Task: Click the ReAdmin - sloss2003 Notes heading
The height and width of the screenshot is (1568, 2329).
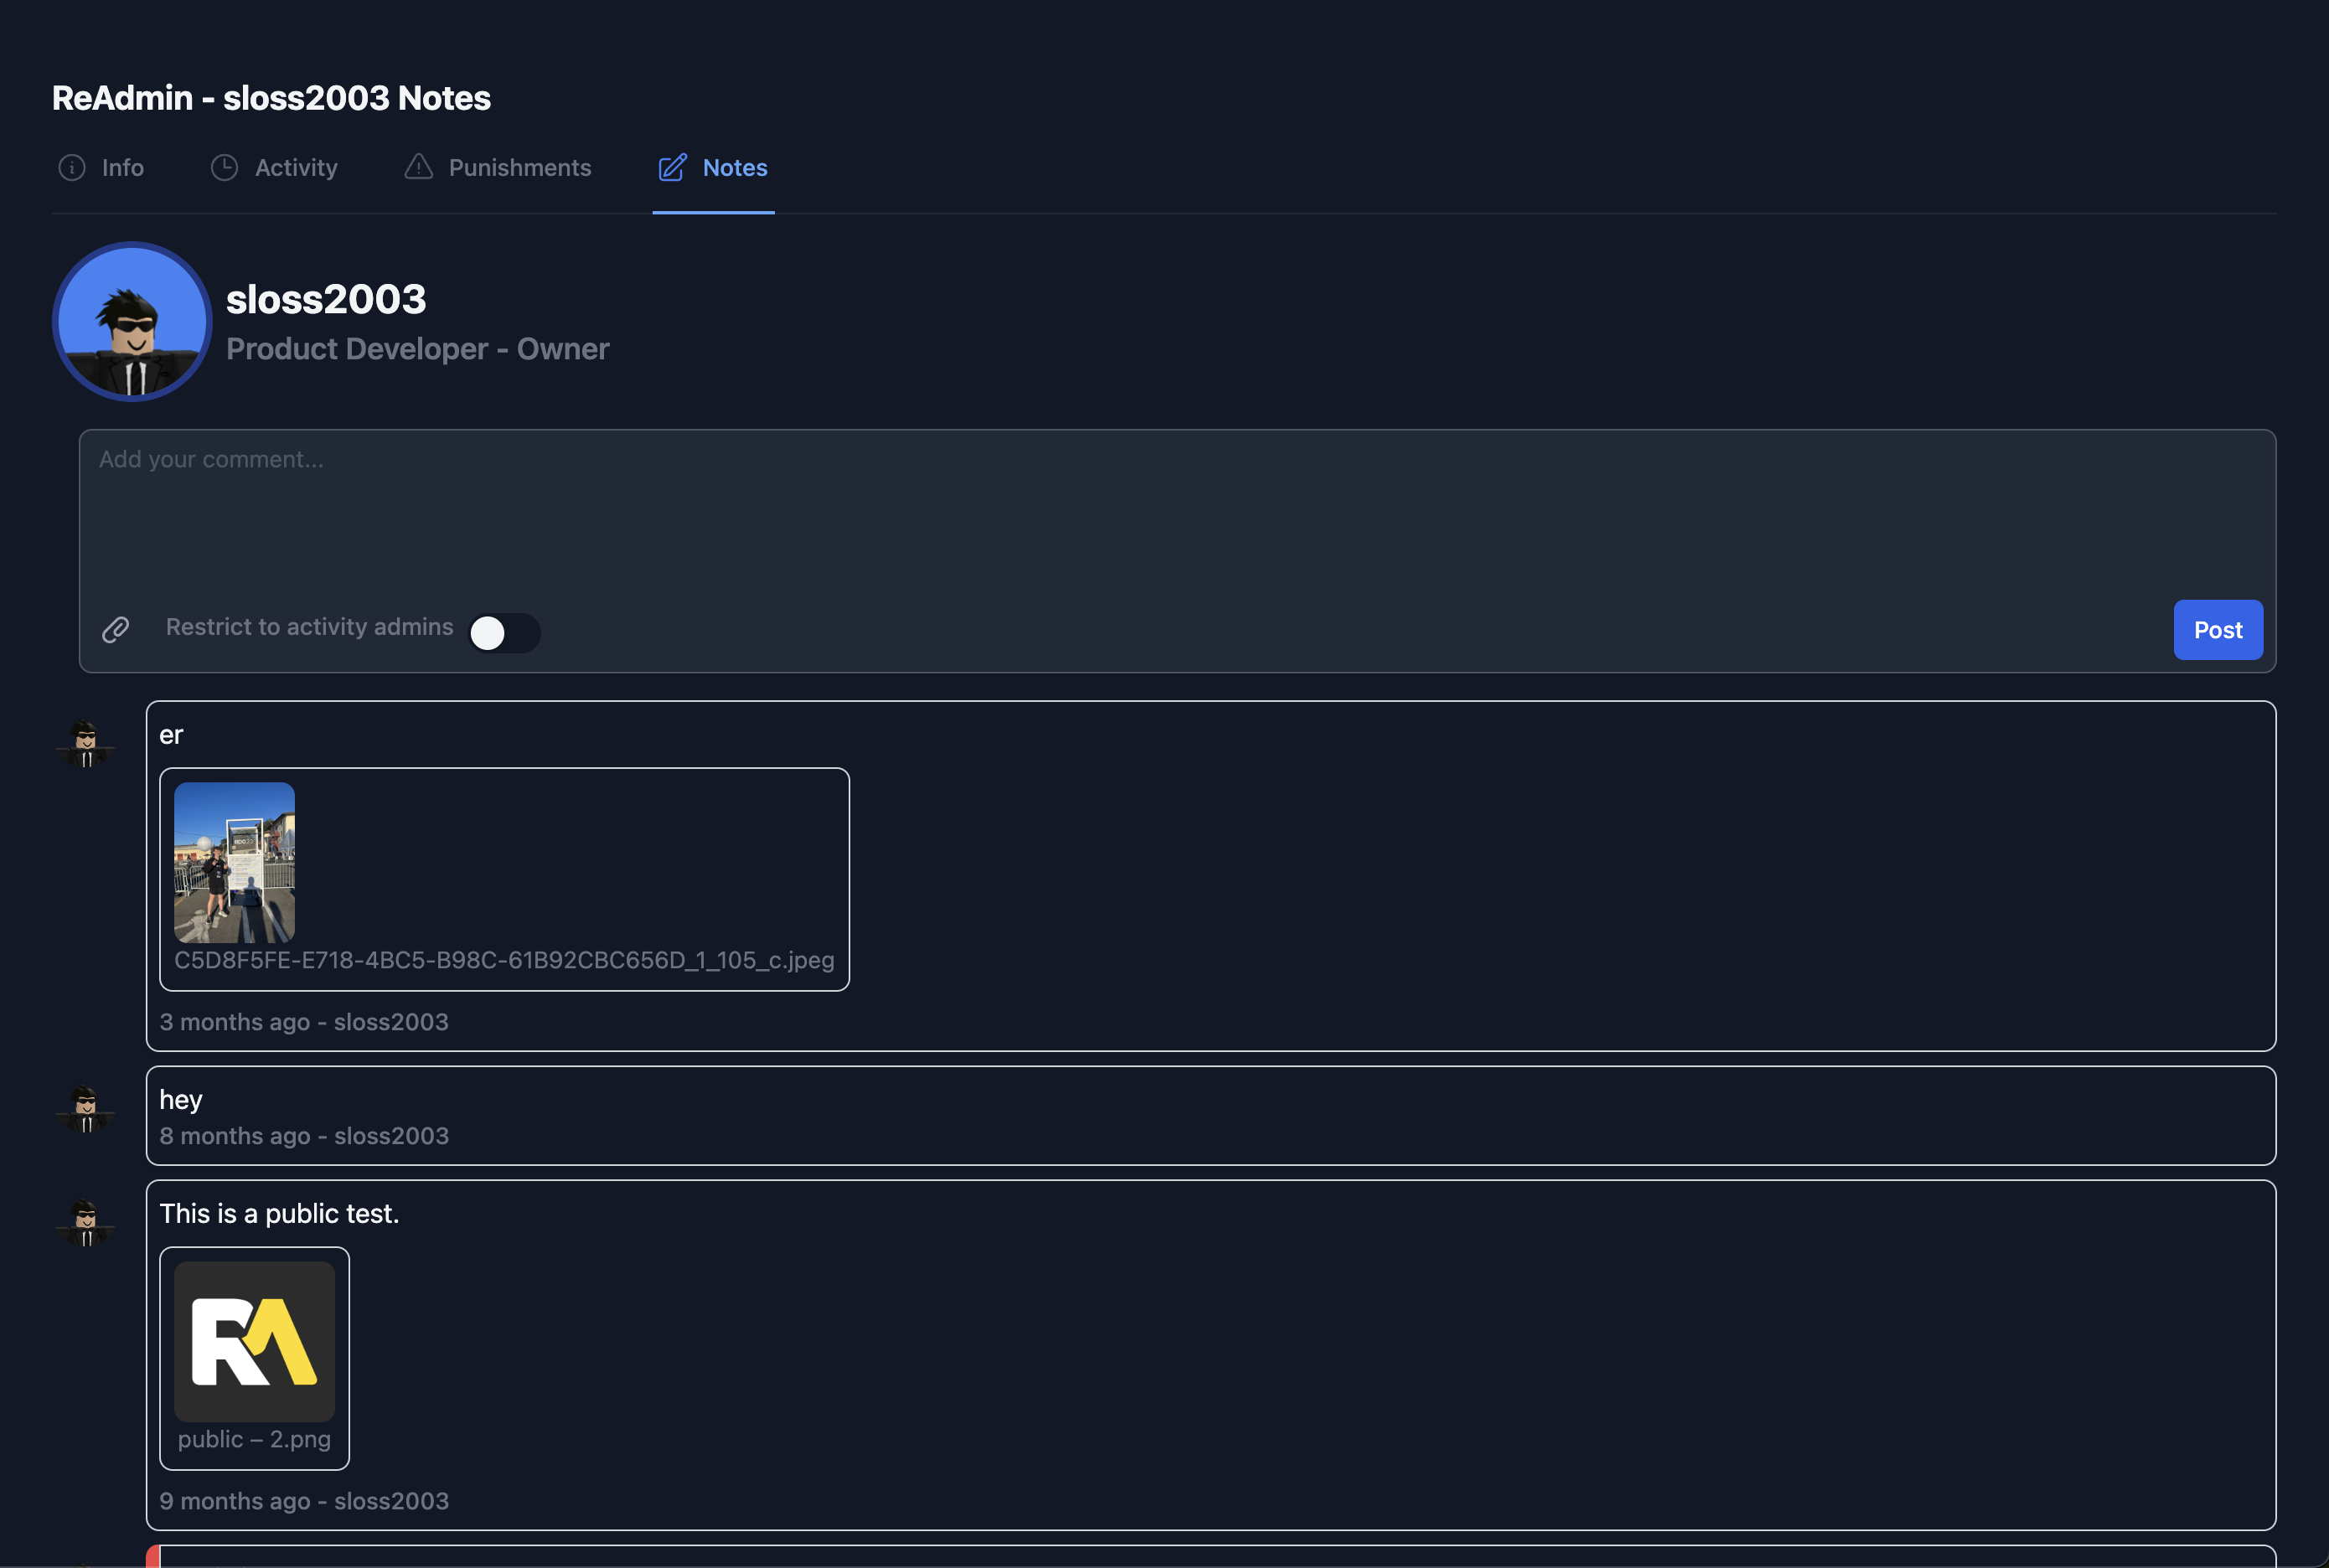Action: tap(271, 97)
